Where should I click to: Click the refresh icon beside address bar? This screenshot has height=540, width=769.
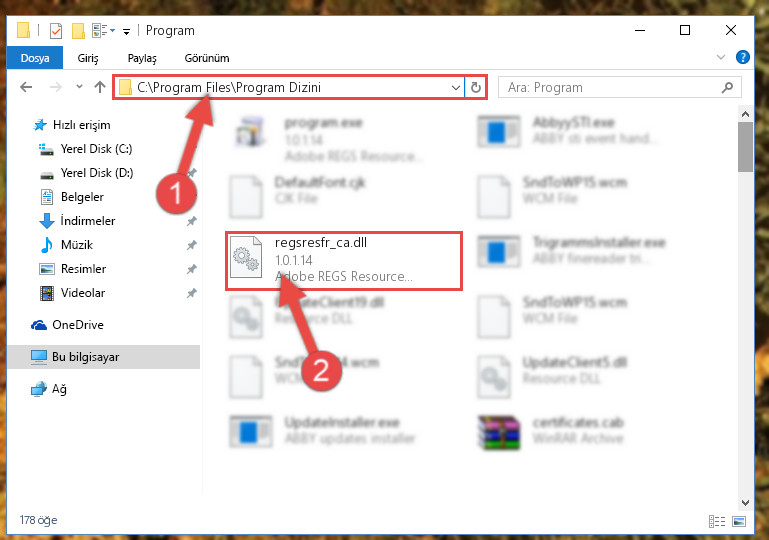click(x=475, y=88)
